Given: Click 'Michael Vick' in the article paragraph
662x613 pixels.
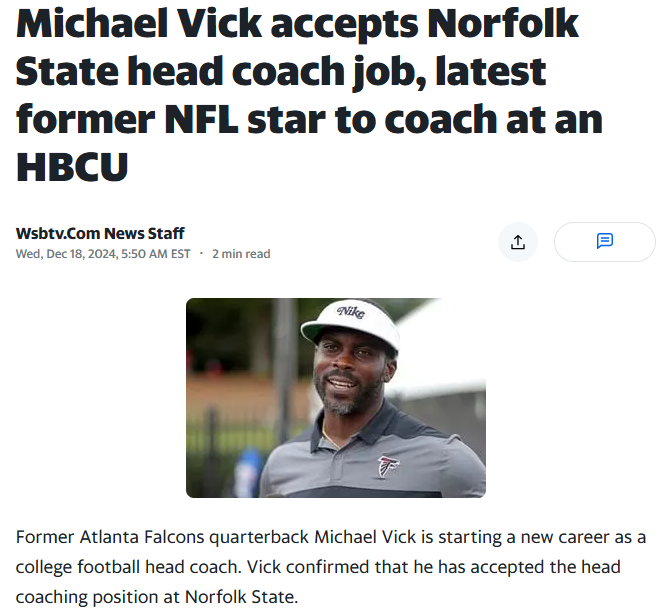Looking at the screenshot, I should pos(365,537).
